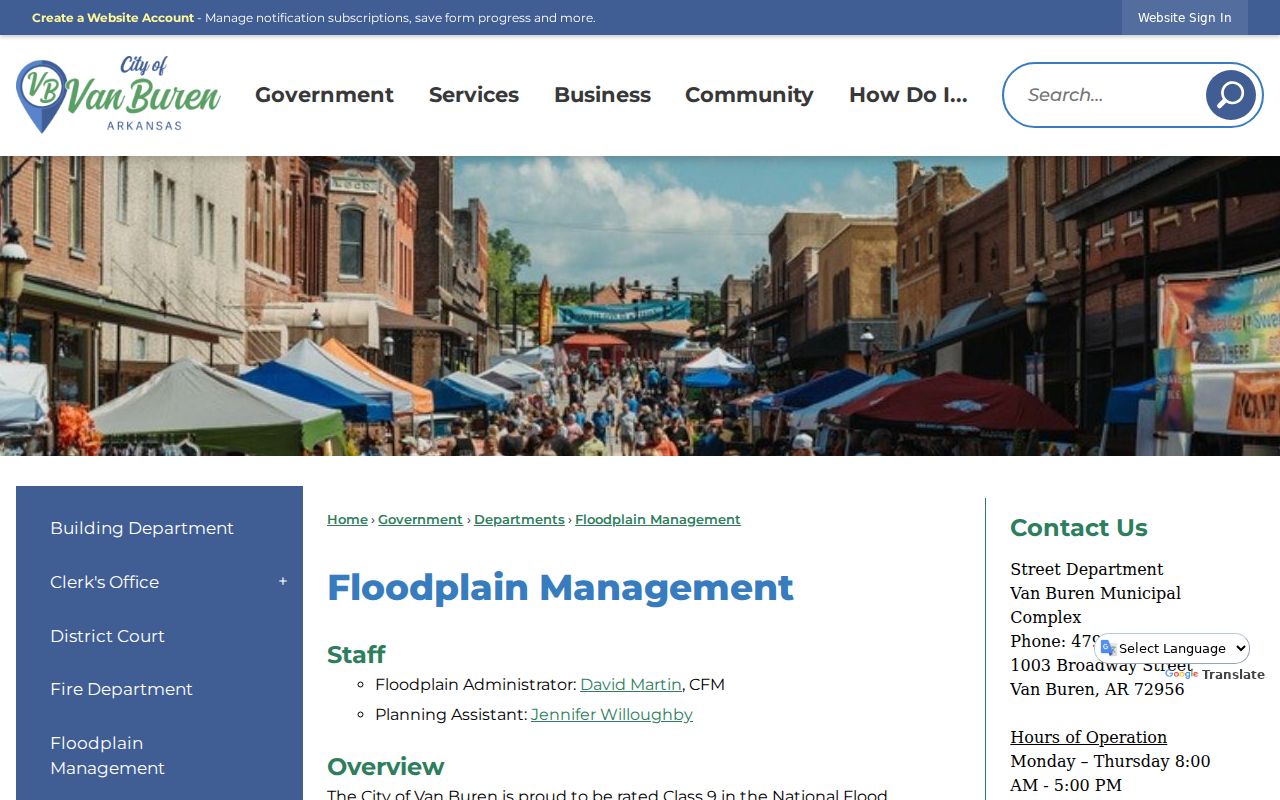
Task: Click the Floodplain Management page heading
Action: click(x=560, y=587)
